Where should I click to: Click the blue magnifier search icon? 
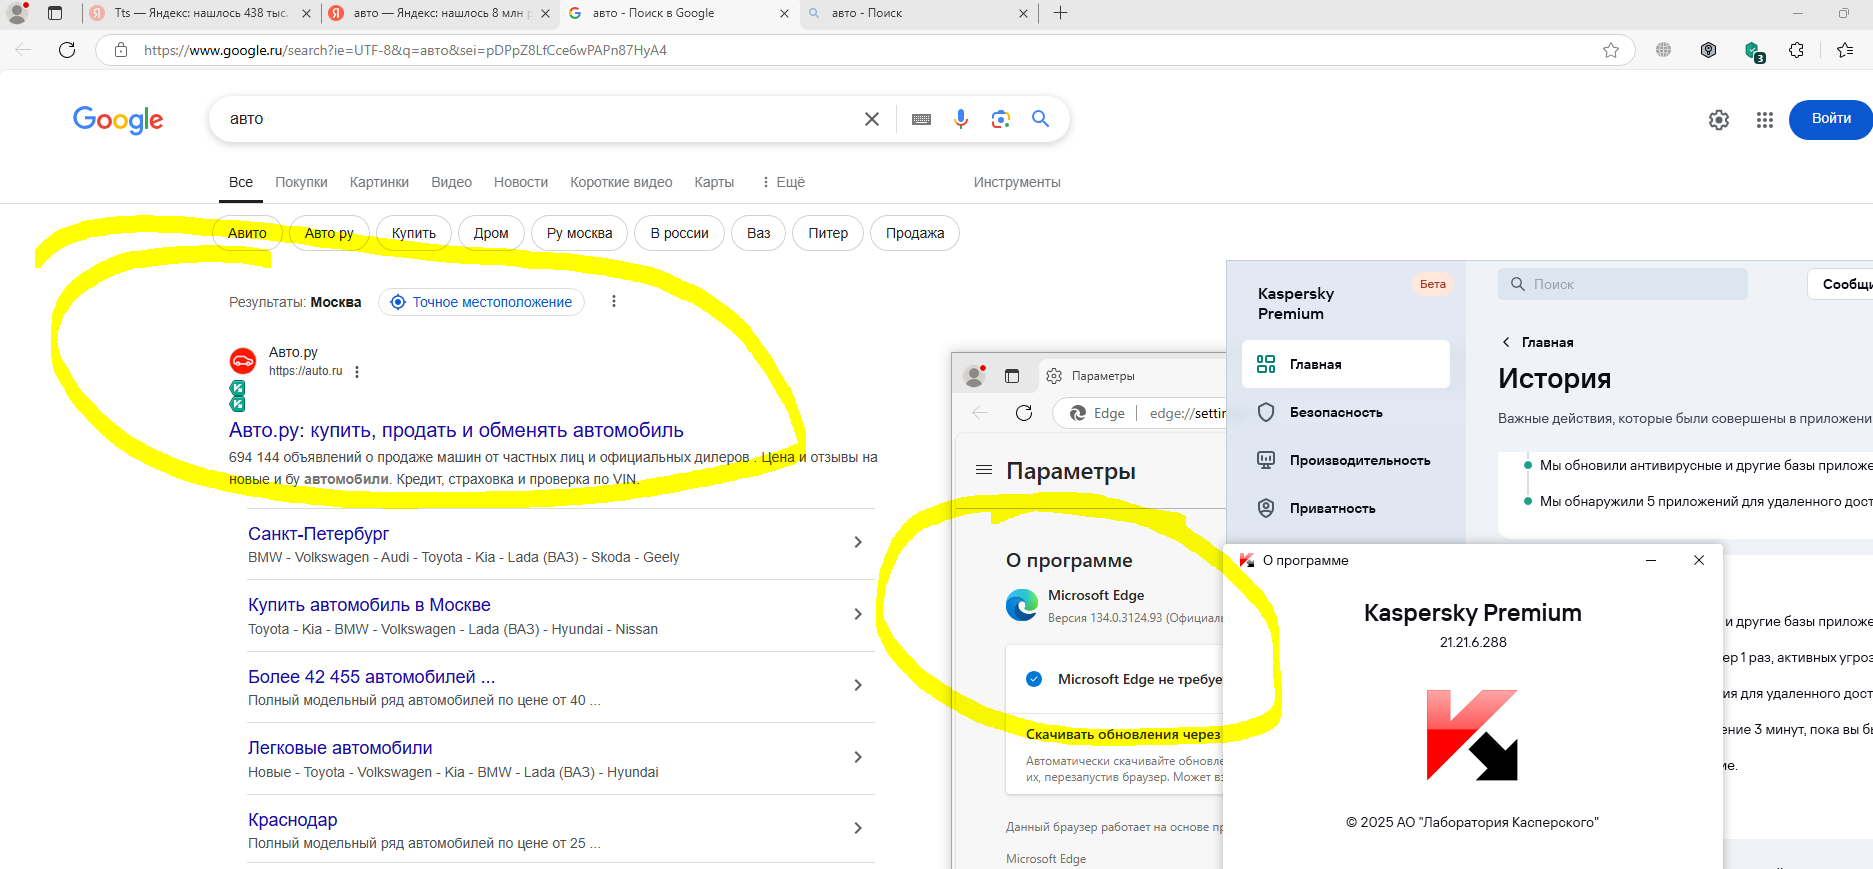tap(1041, 119)
